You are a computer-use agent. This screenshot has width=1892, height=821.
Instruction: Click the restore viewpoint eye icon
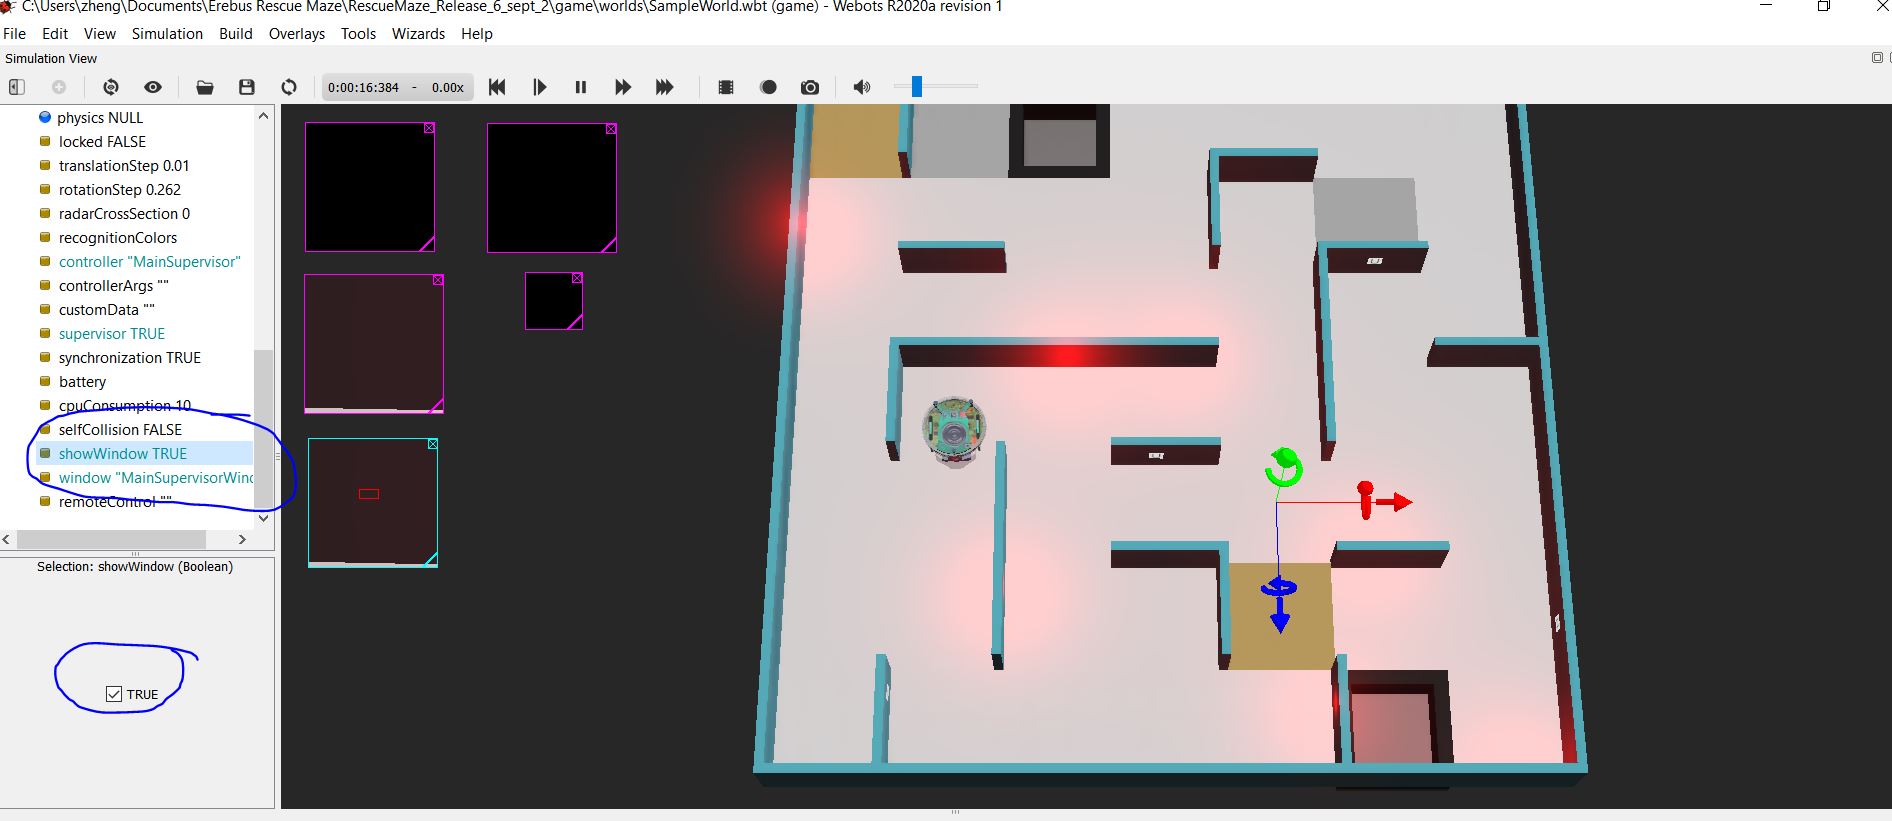[x=153, y=87]
